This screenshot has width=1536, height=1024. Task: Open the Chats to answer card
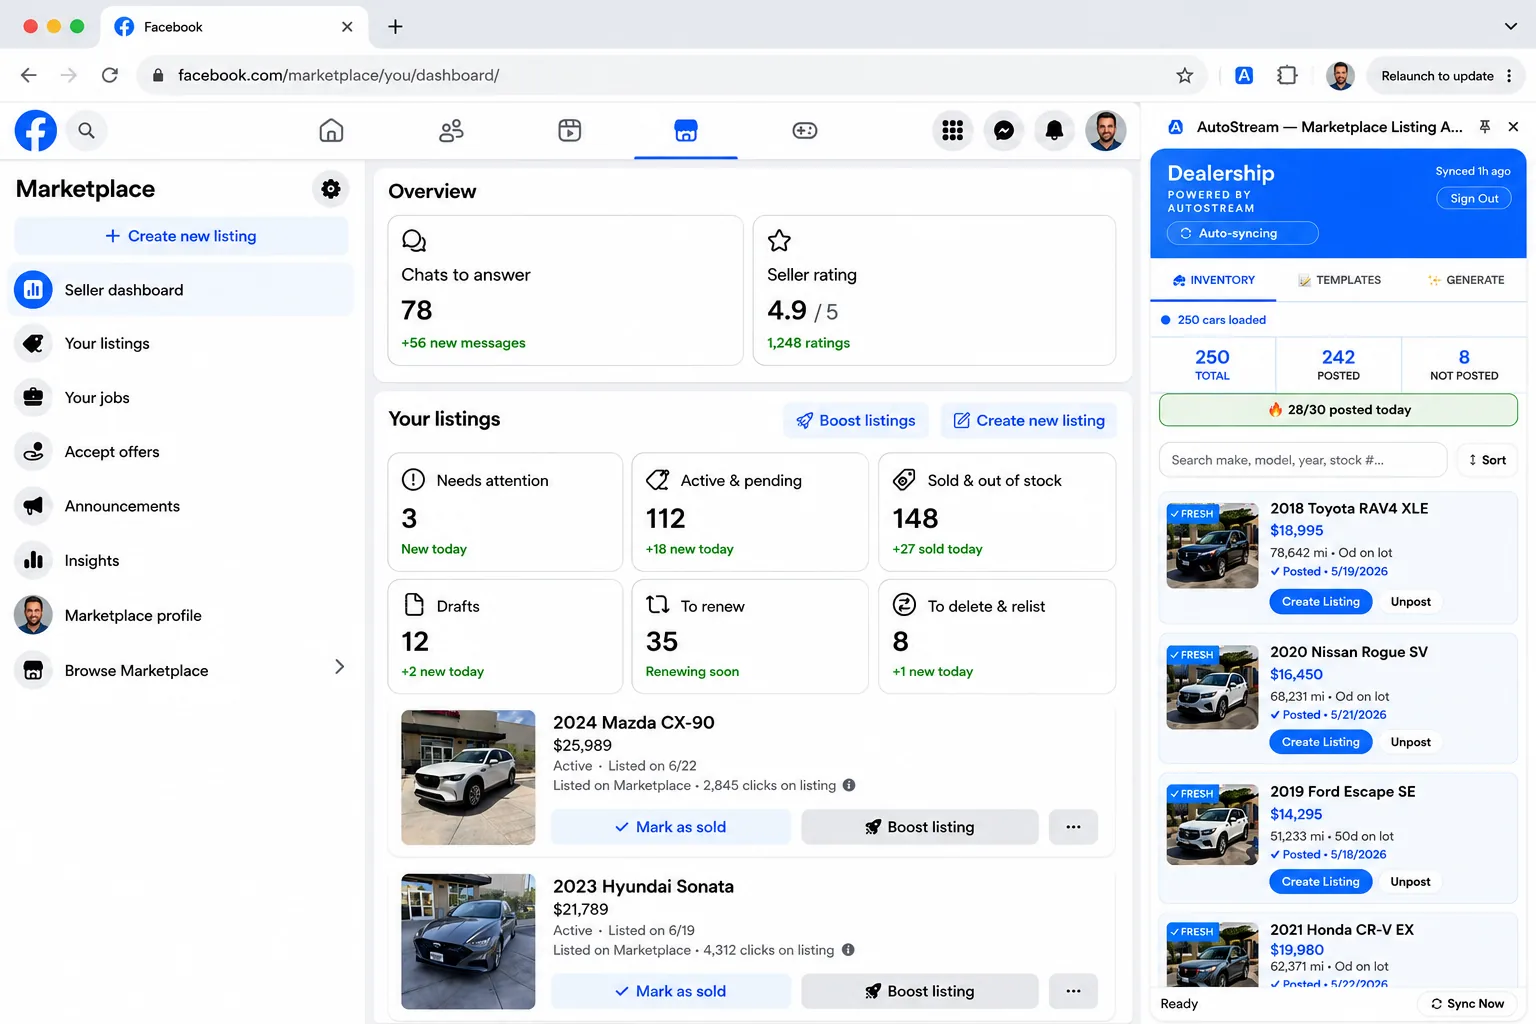[566, 290]
